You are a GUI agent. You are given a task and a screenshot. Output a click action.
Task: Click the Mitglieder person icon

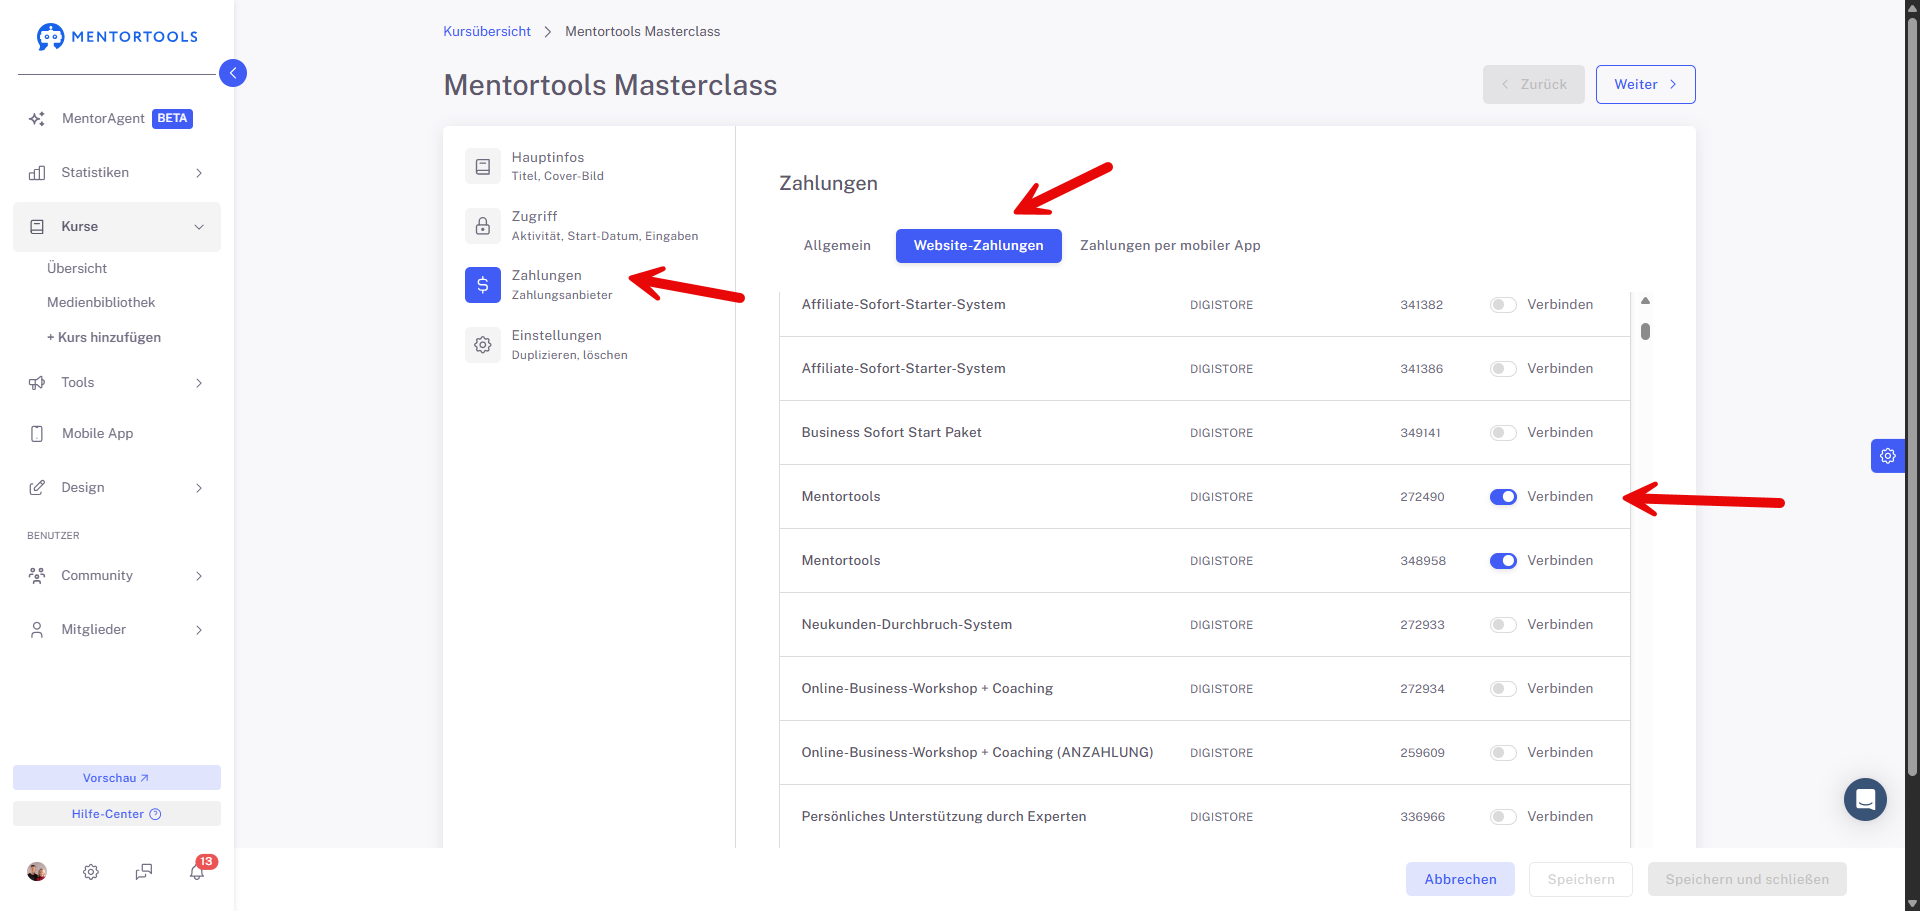click(x=37, y=630)
